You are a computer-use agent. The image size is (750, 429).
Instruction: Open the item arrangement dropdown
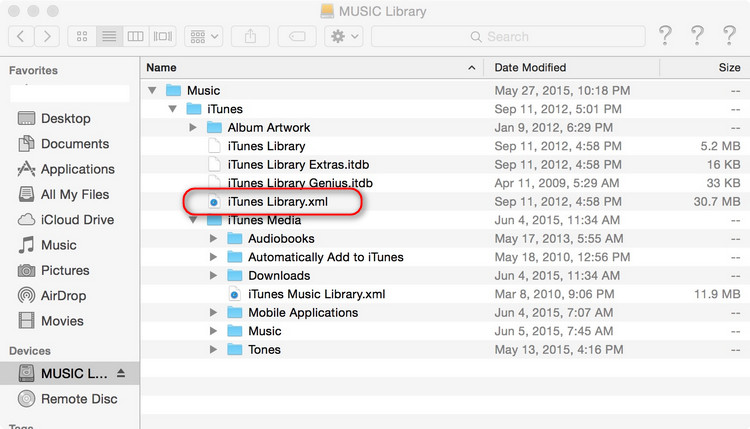point(204,36)
